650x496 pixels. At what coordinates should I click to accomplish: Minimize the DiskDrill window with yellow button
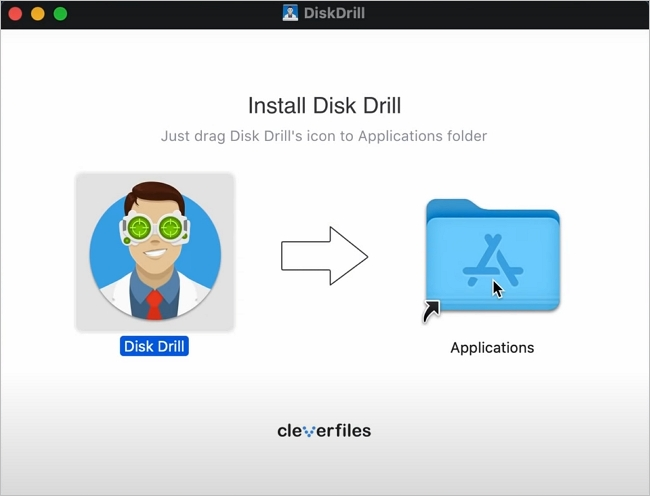pyautogui.click(x=38, y=14)
